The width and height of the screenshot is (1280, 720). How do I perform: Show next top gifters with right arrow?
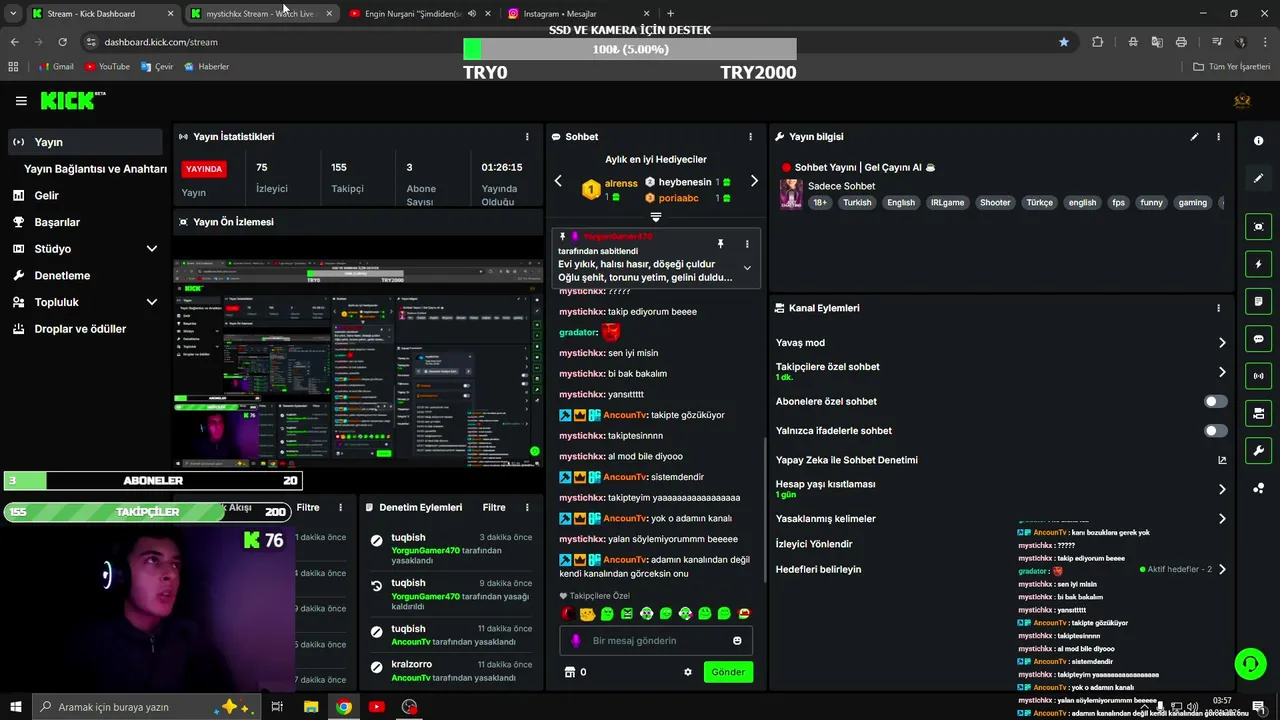tap(754, 181)
